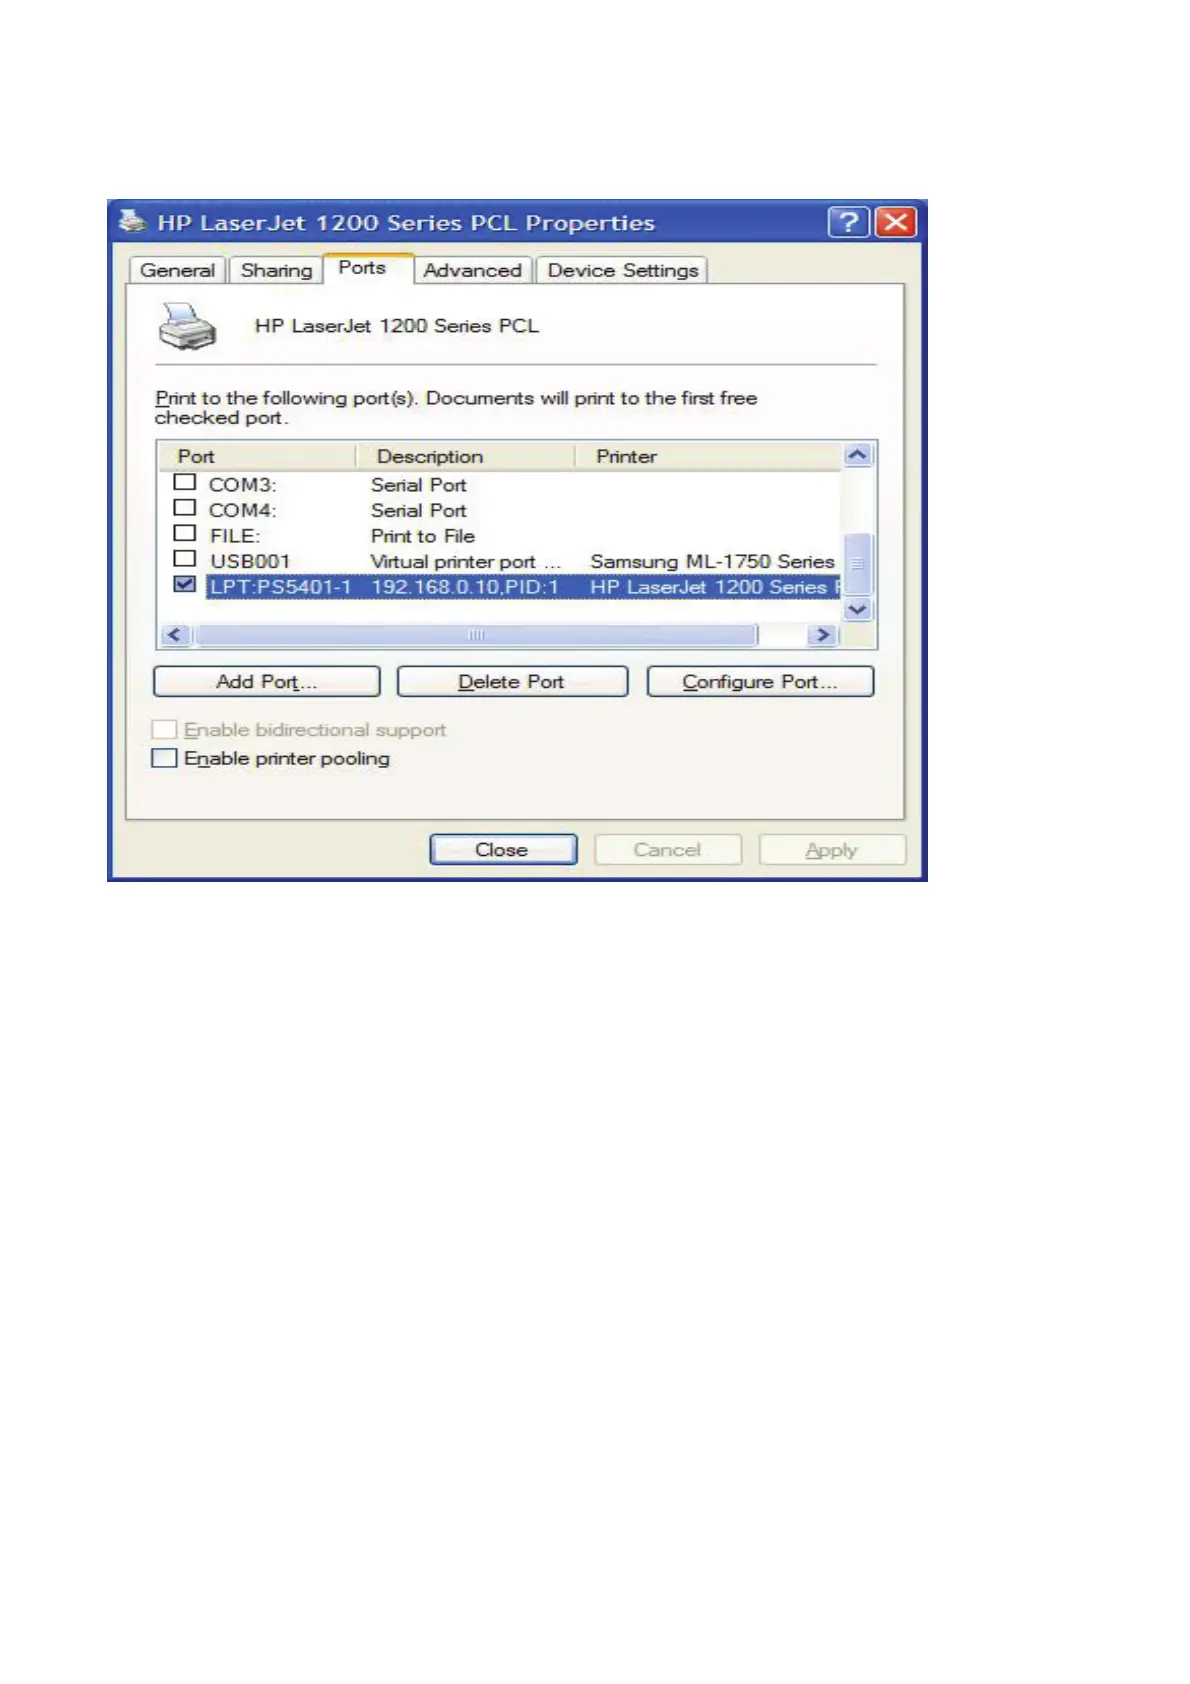Screen dimensions: 1190x1684
Task: Click Samsung ML-1750 Series printer cell
Action: pos(712,562)
